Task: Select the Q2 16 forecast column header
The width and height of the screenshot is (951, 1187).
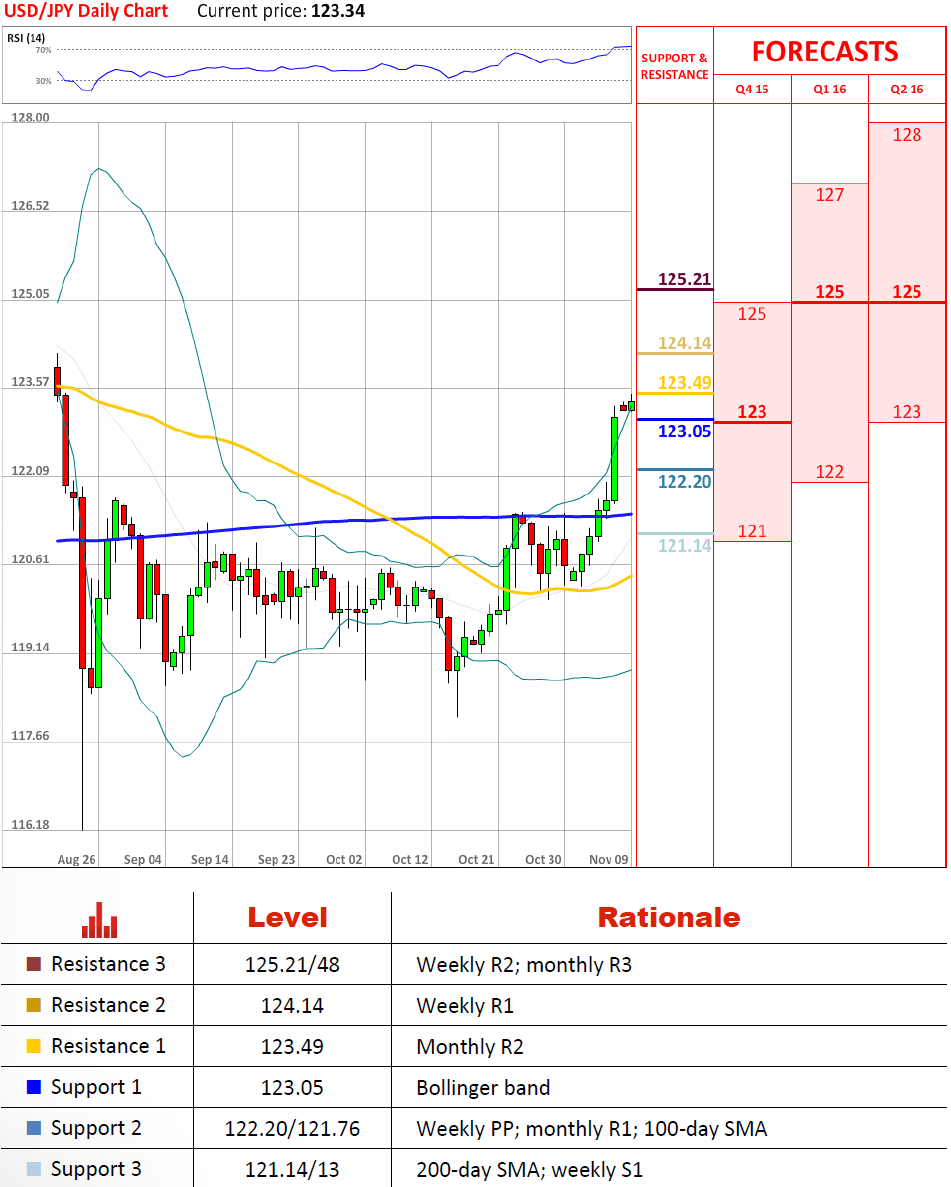Action: click(x=907, y=89)
